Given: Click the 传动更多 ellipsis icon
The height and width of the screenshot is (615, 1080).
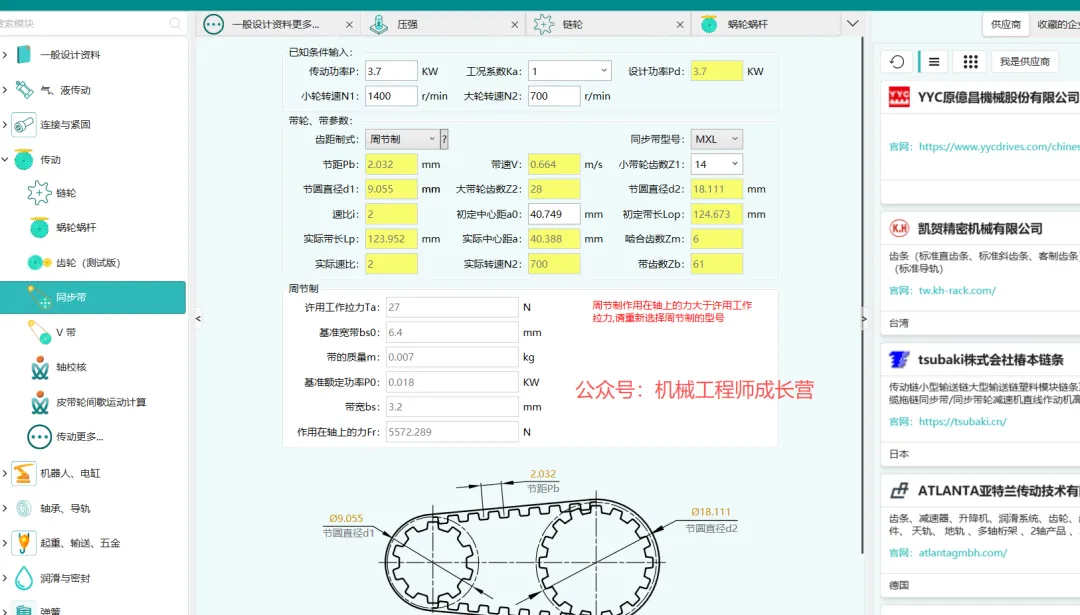Looking at the screenshot, I should point(39,437).
